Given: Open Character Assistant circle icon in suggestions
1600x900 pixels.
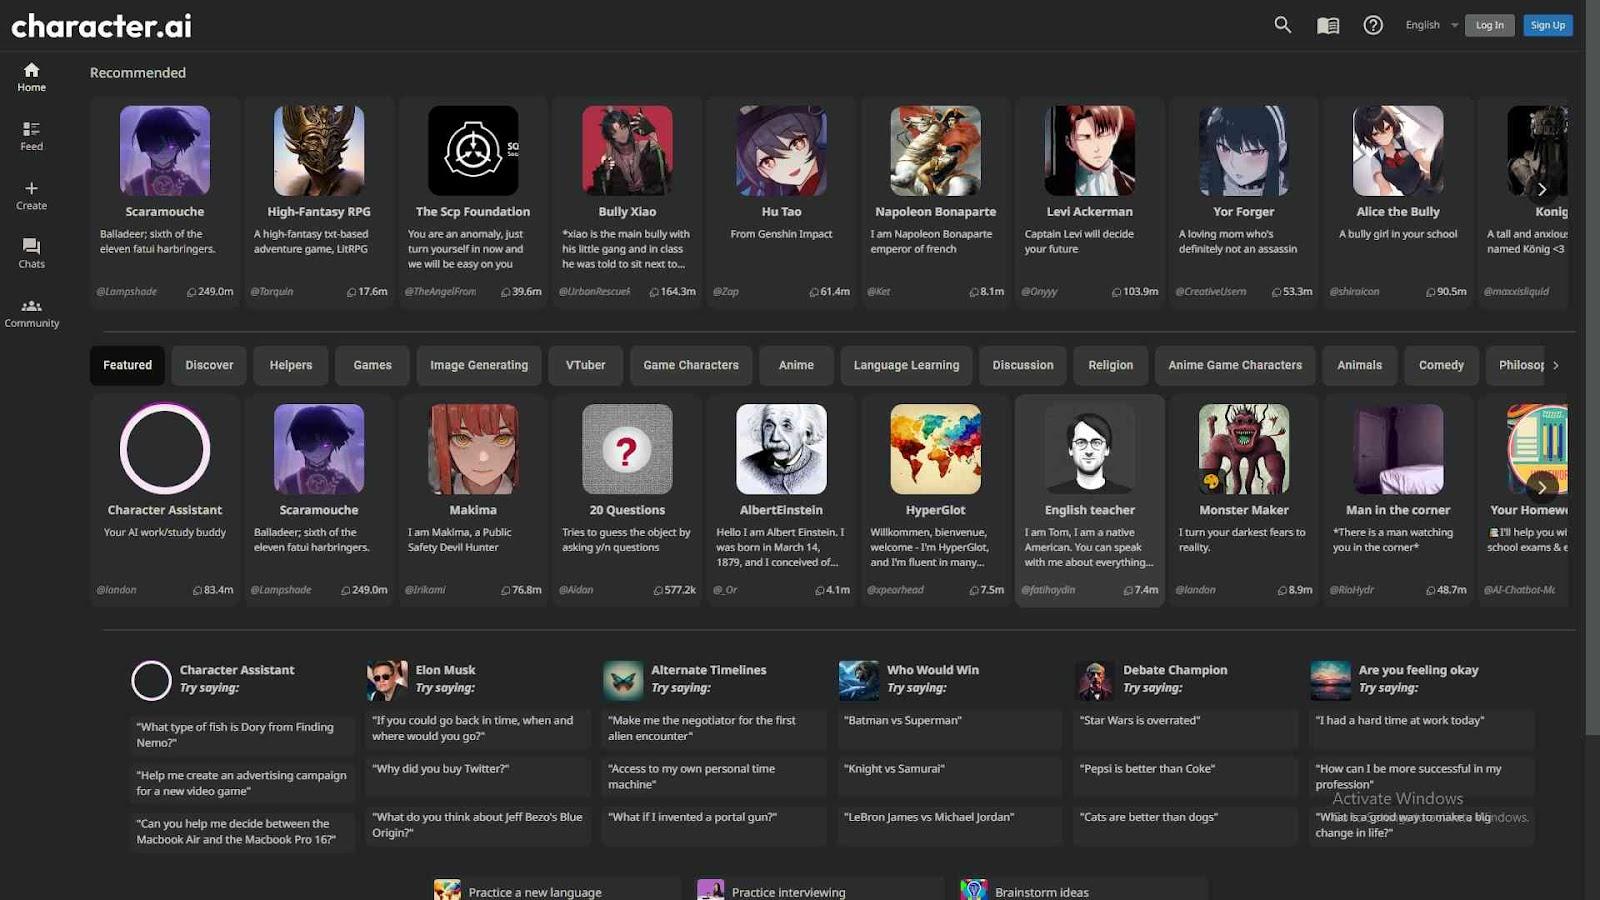Looking at the screenshot, I should coord(151,680).
